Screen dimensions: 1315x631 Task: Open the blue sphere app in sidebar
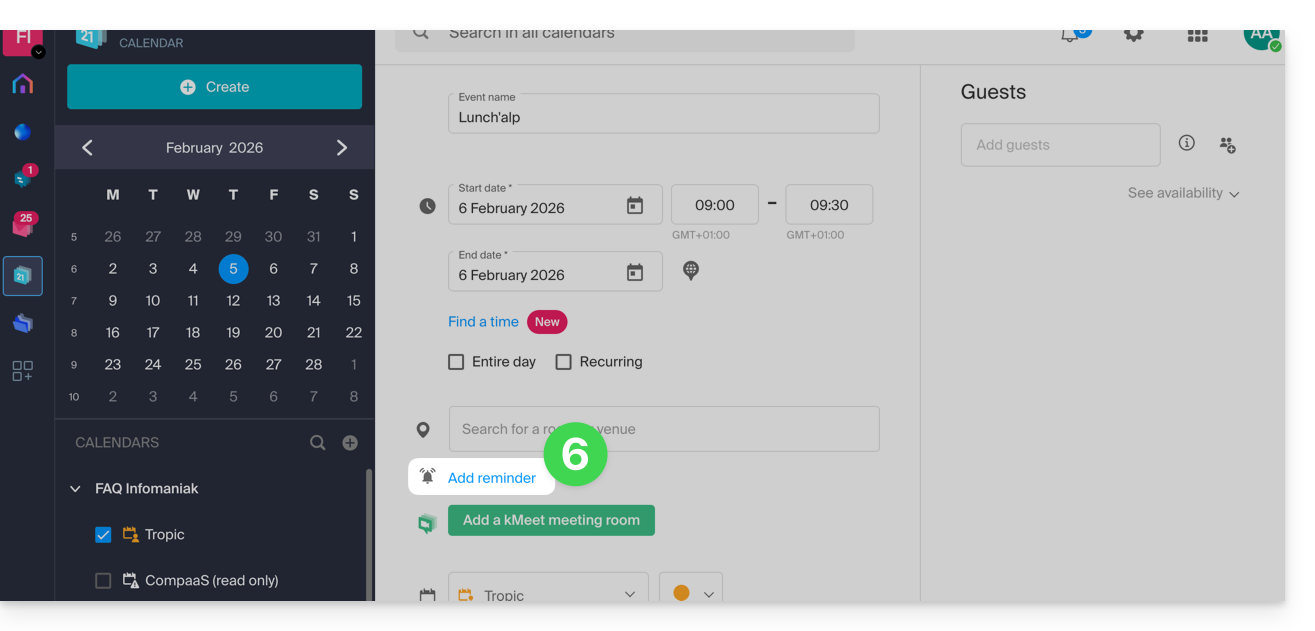click(x=22, y=132)
